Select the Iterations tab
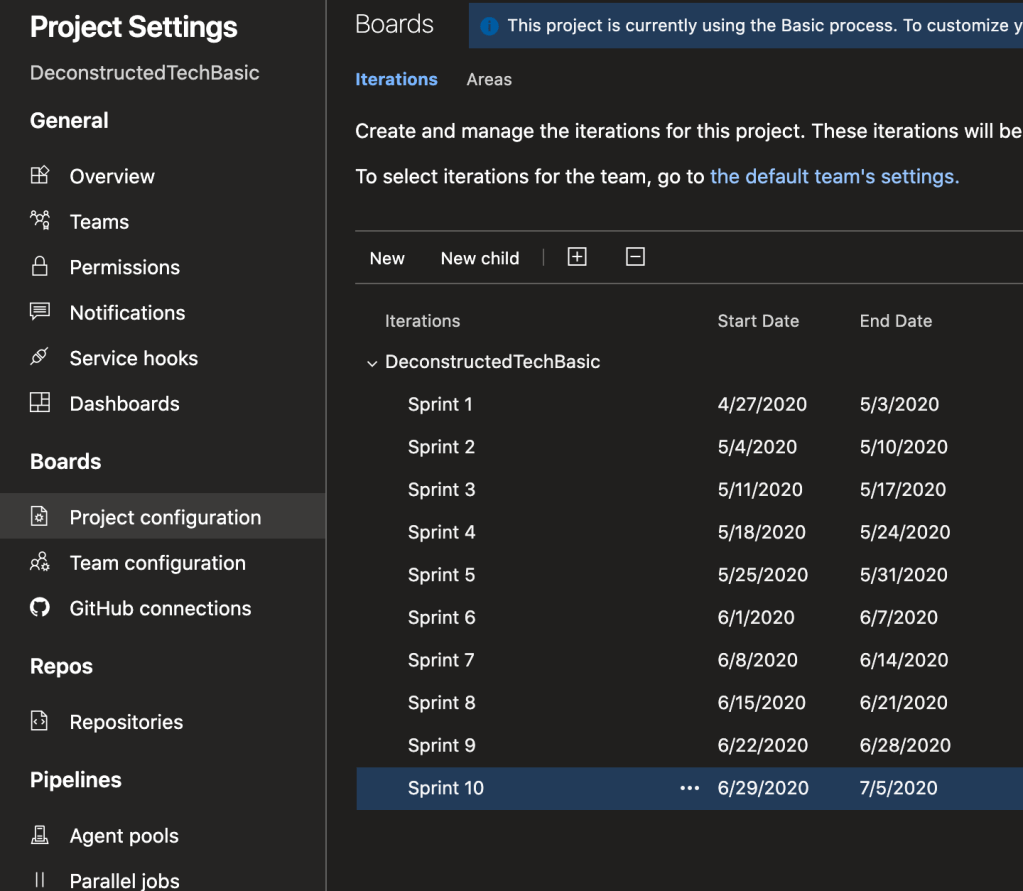Screen dimensions: 1023x891 coord(396,80)
